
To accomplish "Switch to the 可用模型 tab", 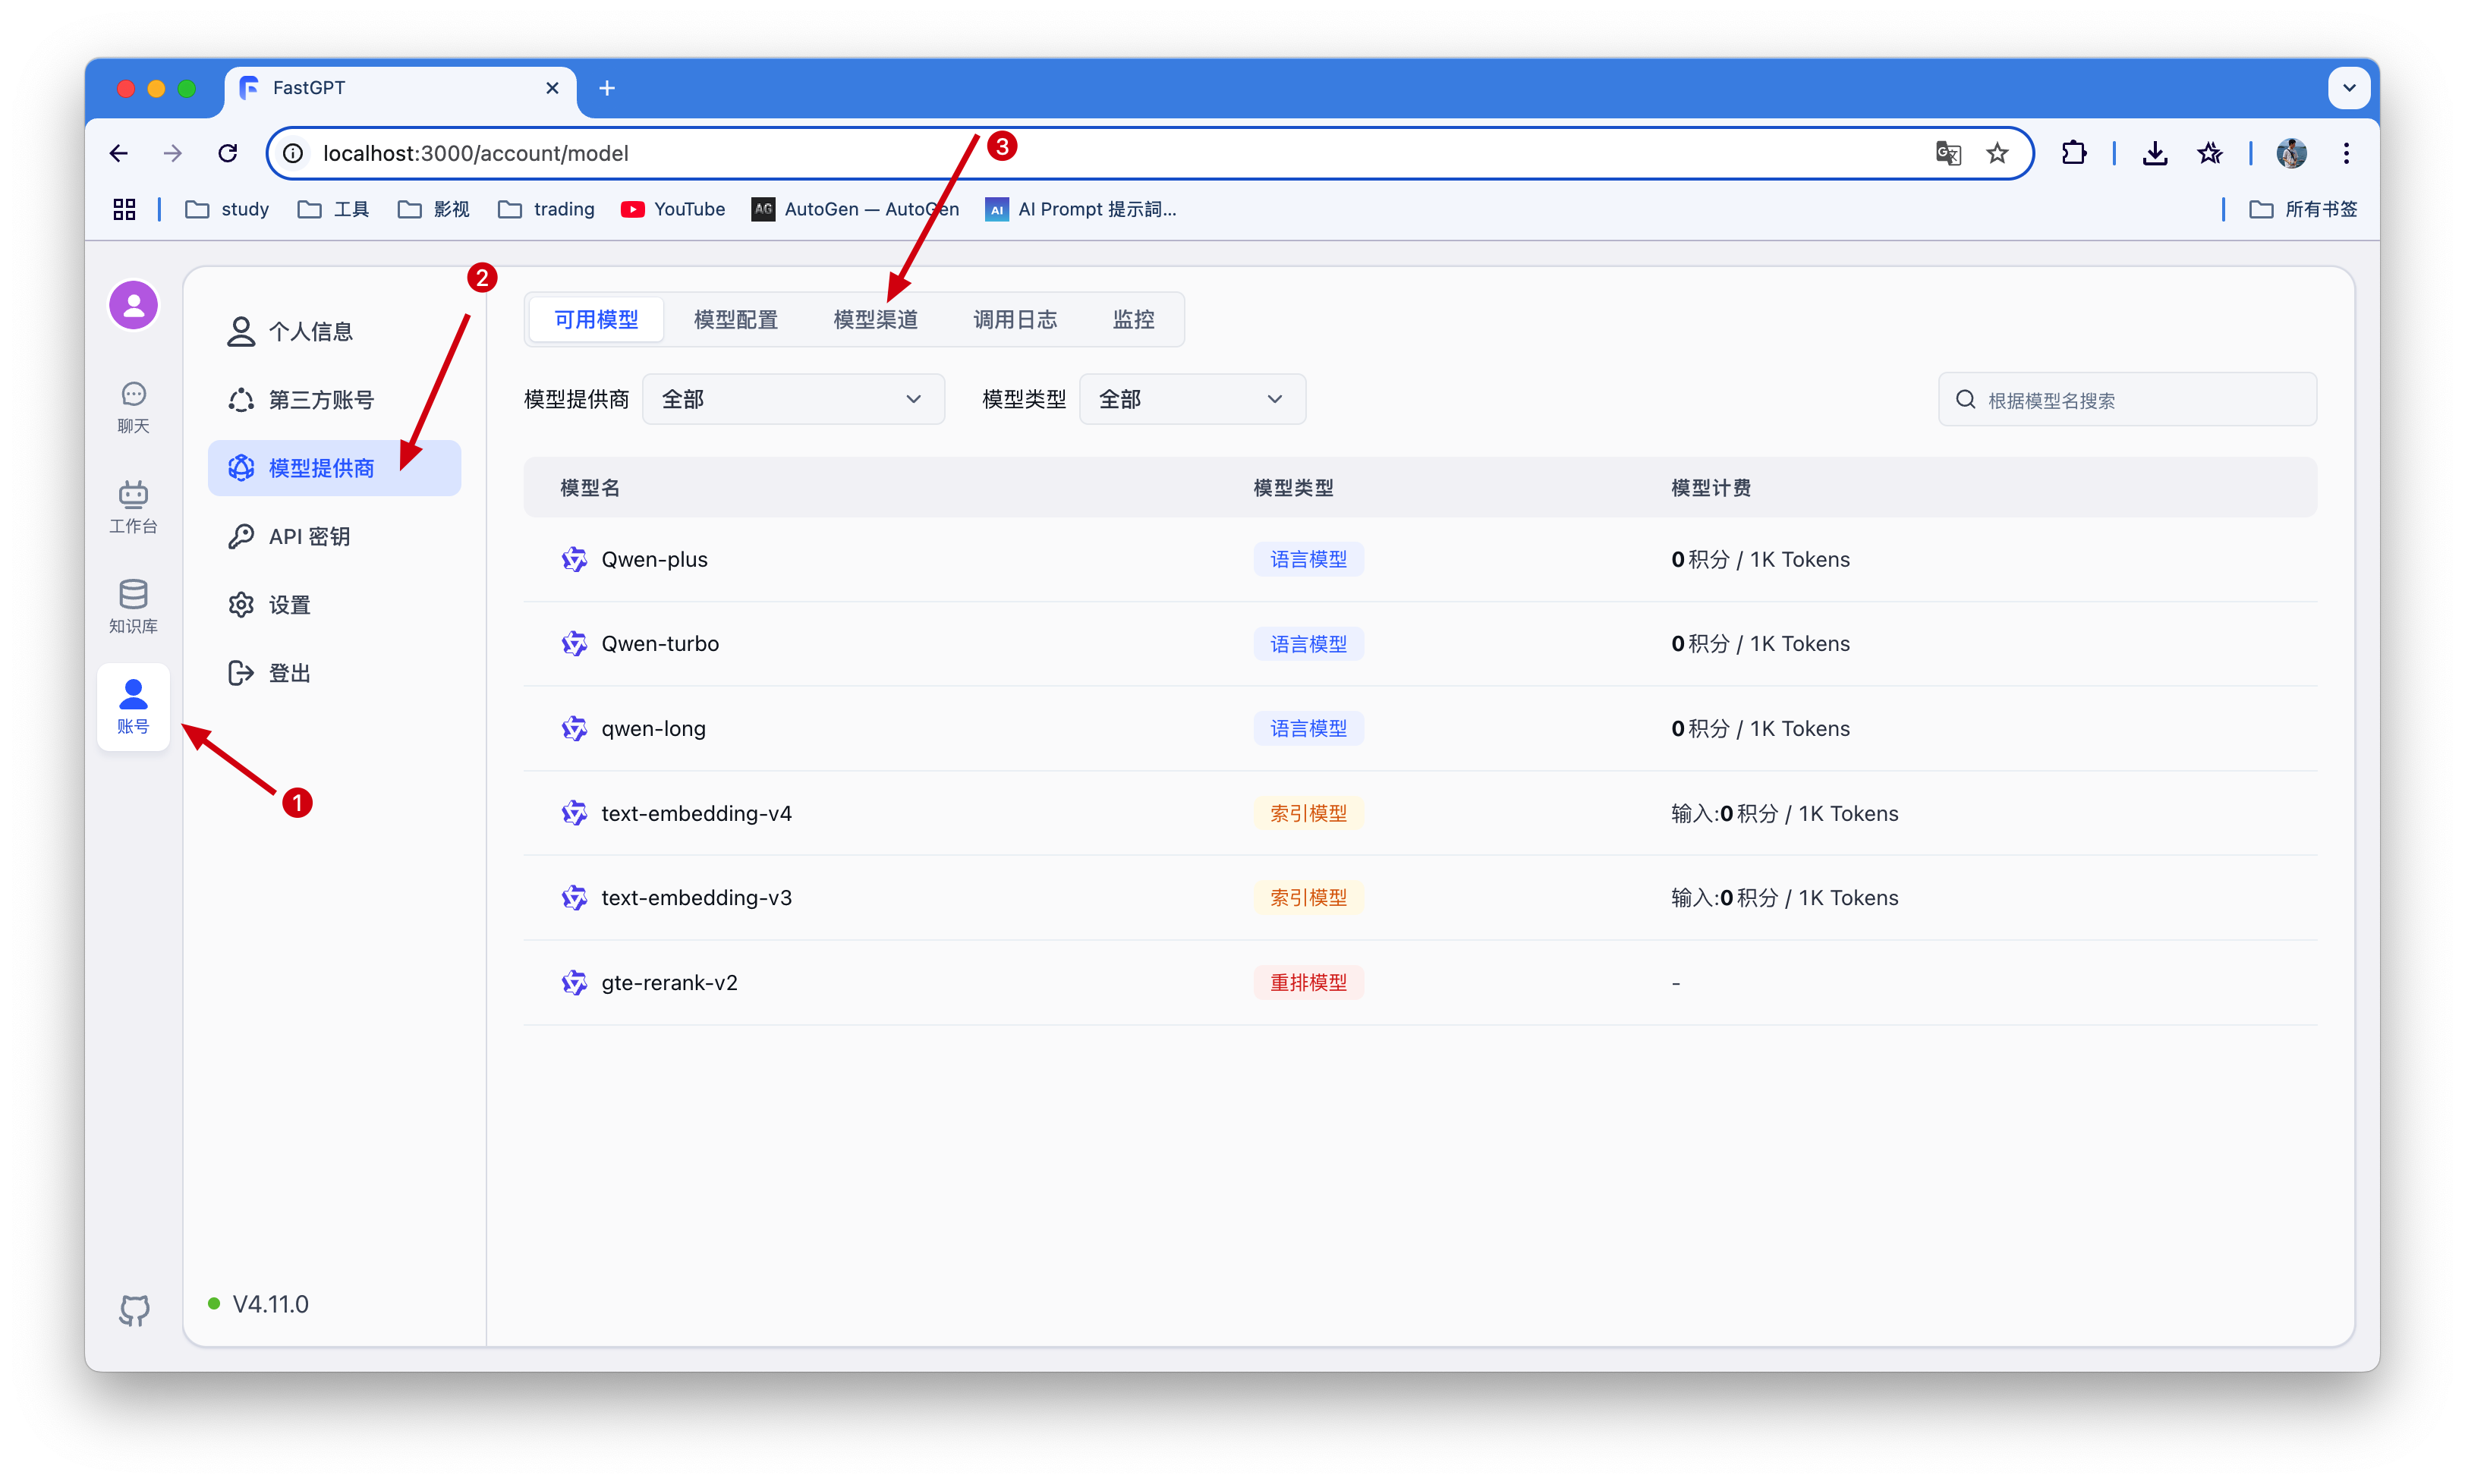I will pyautogui.click(x=596, y=319).
